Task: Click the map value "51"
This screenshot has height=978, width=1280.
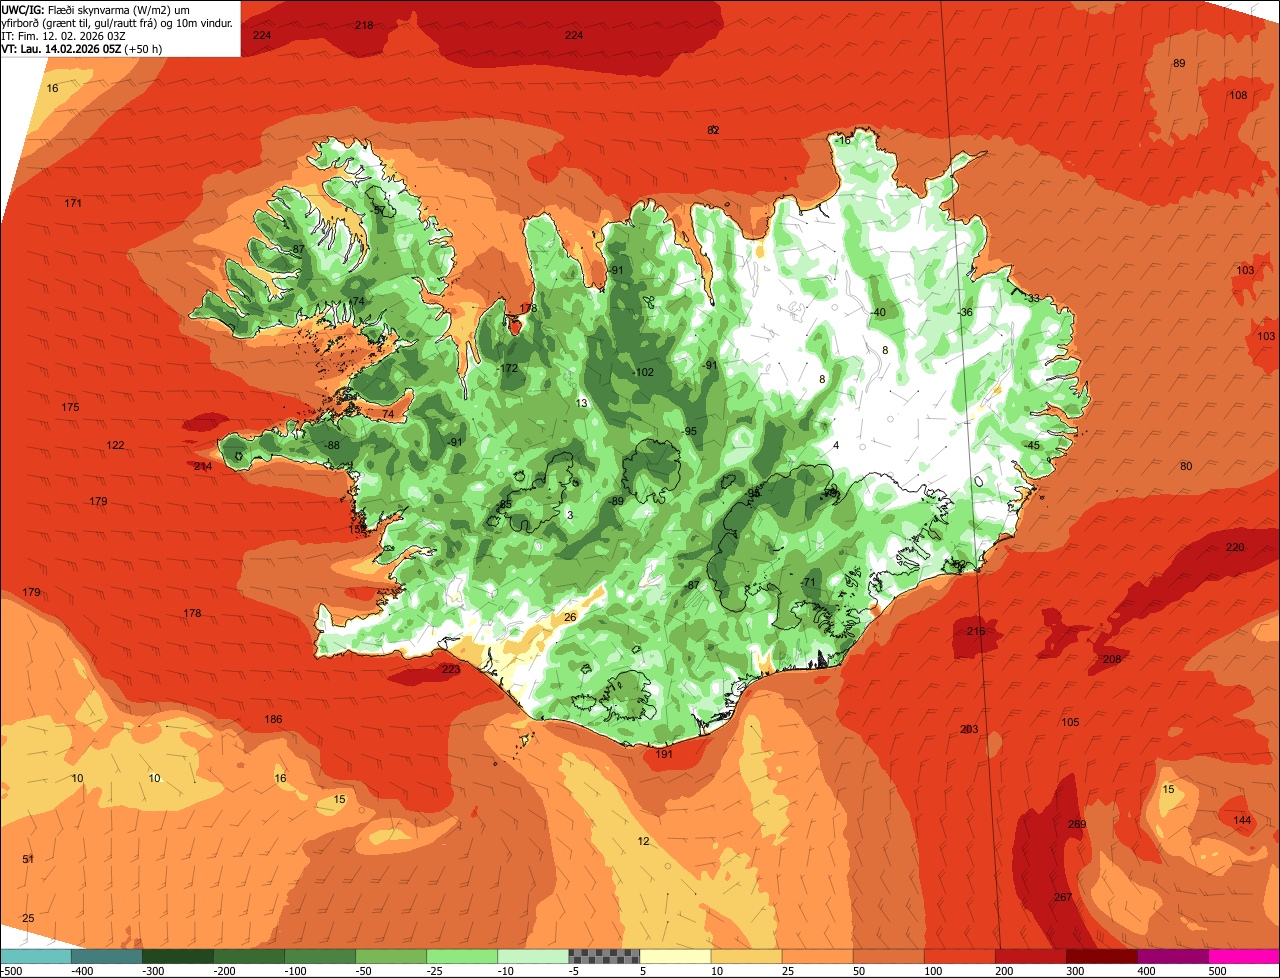Action: click(x=28, y=859)
